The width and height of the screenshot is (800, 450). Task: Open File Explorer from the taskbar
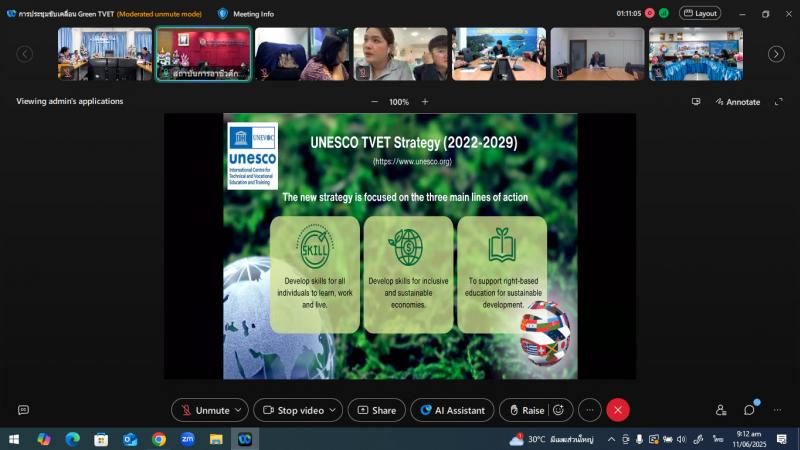(216, 439)
